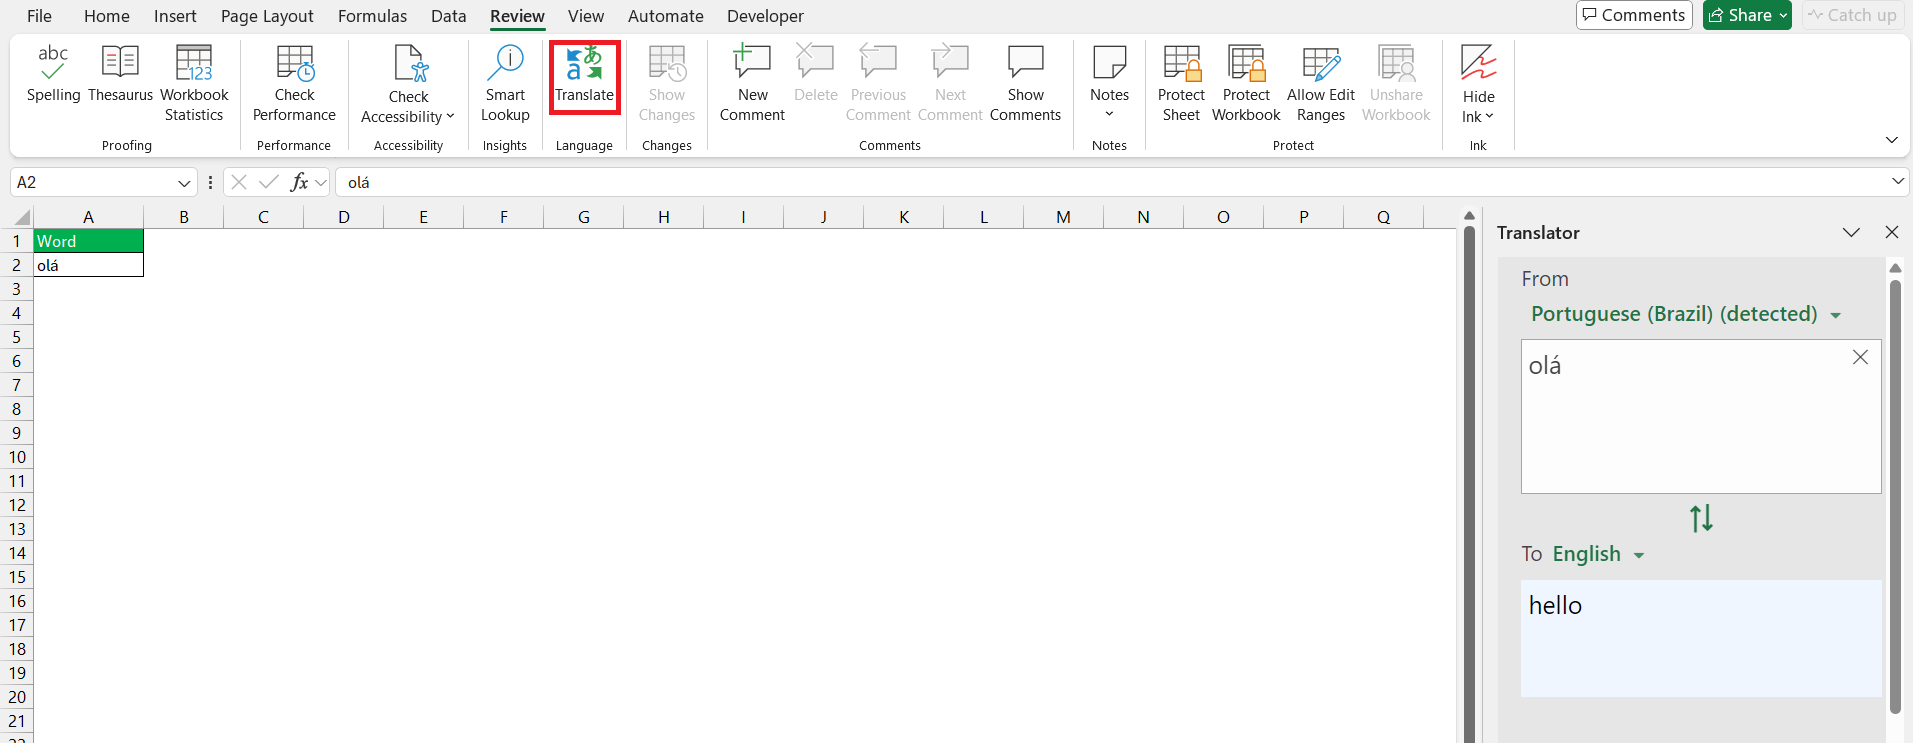Viewport: 1913px width, 743px height.
Task: Open Translator pane options chevron
Action: [1851, 232]
